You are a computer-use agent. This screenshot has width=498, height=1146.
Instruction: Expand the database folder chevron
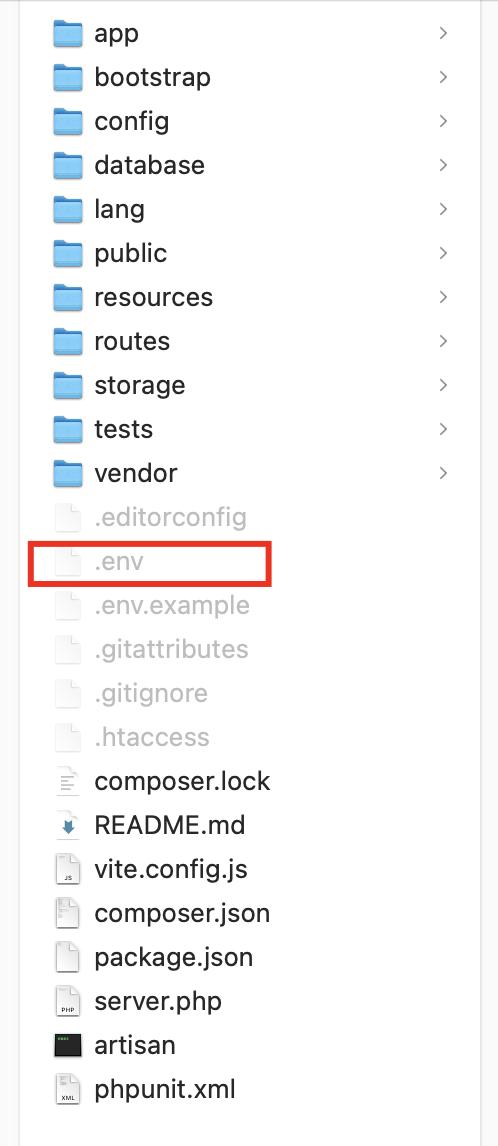pyautogui.click(x=443, y=165)
